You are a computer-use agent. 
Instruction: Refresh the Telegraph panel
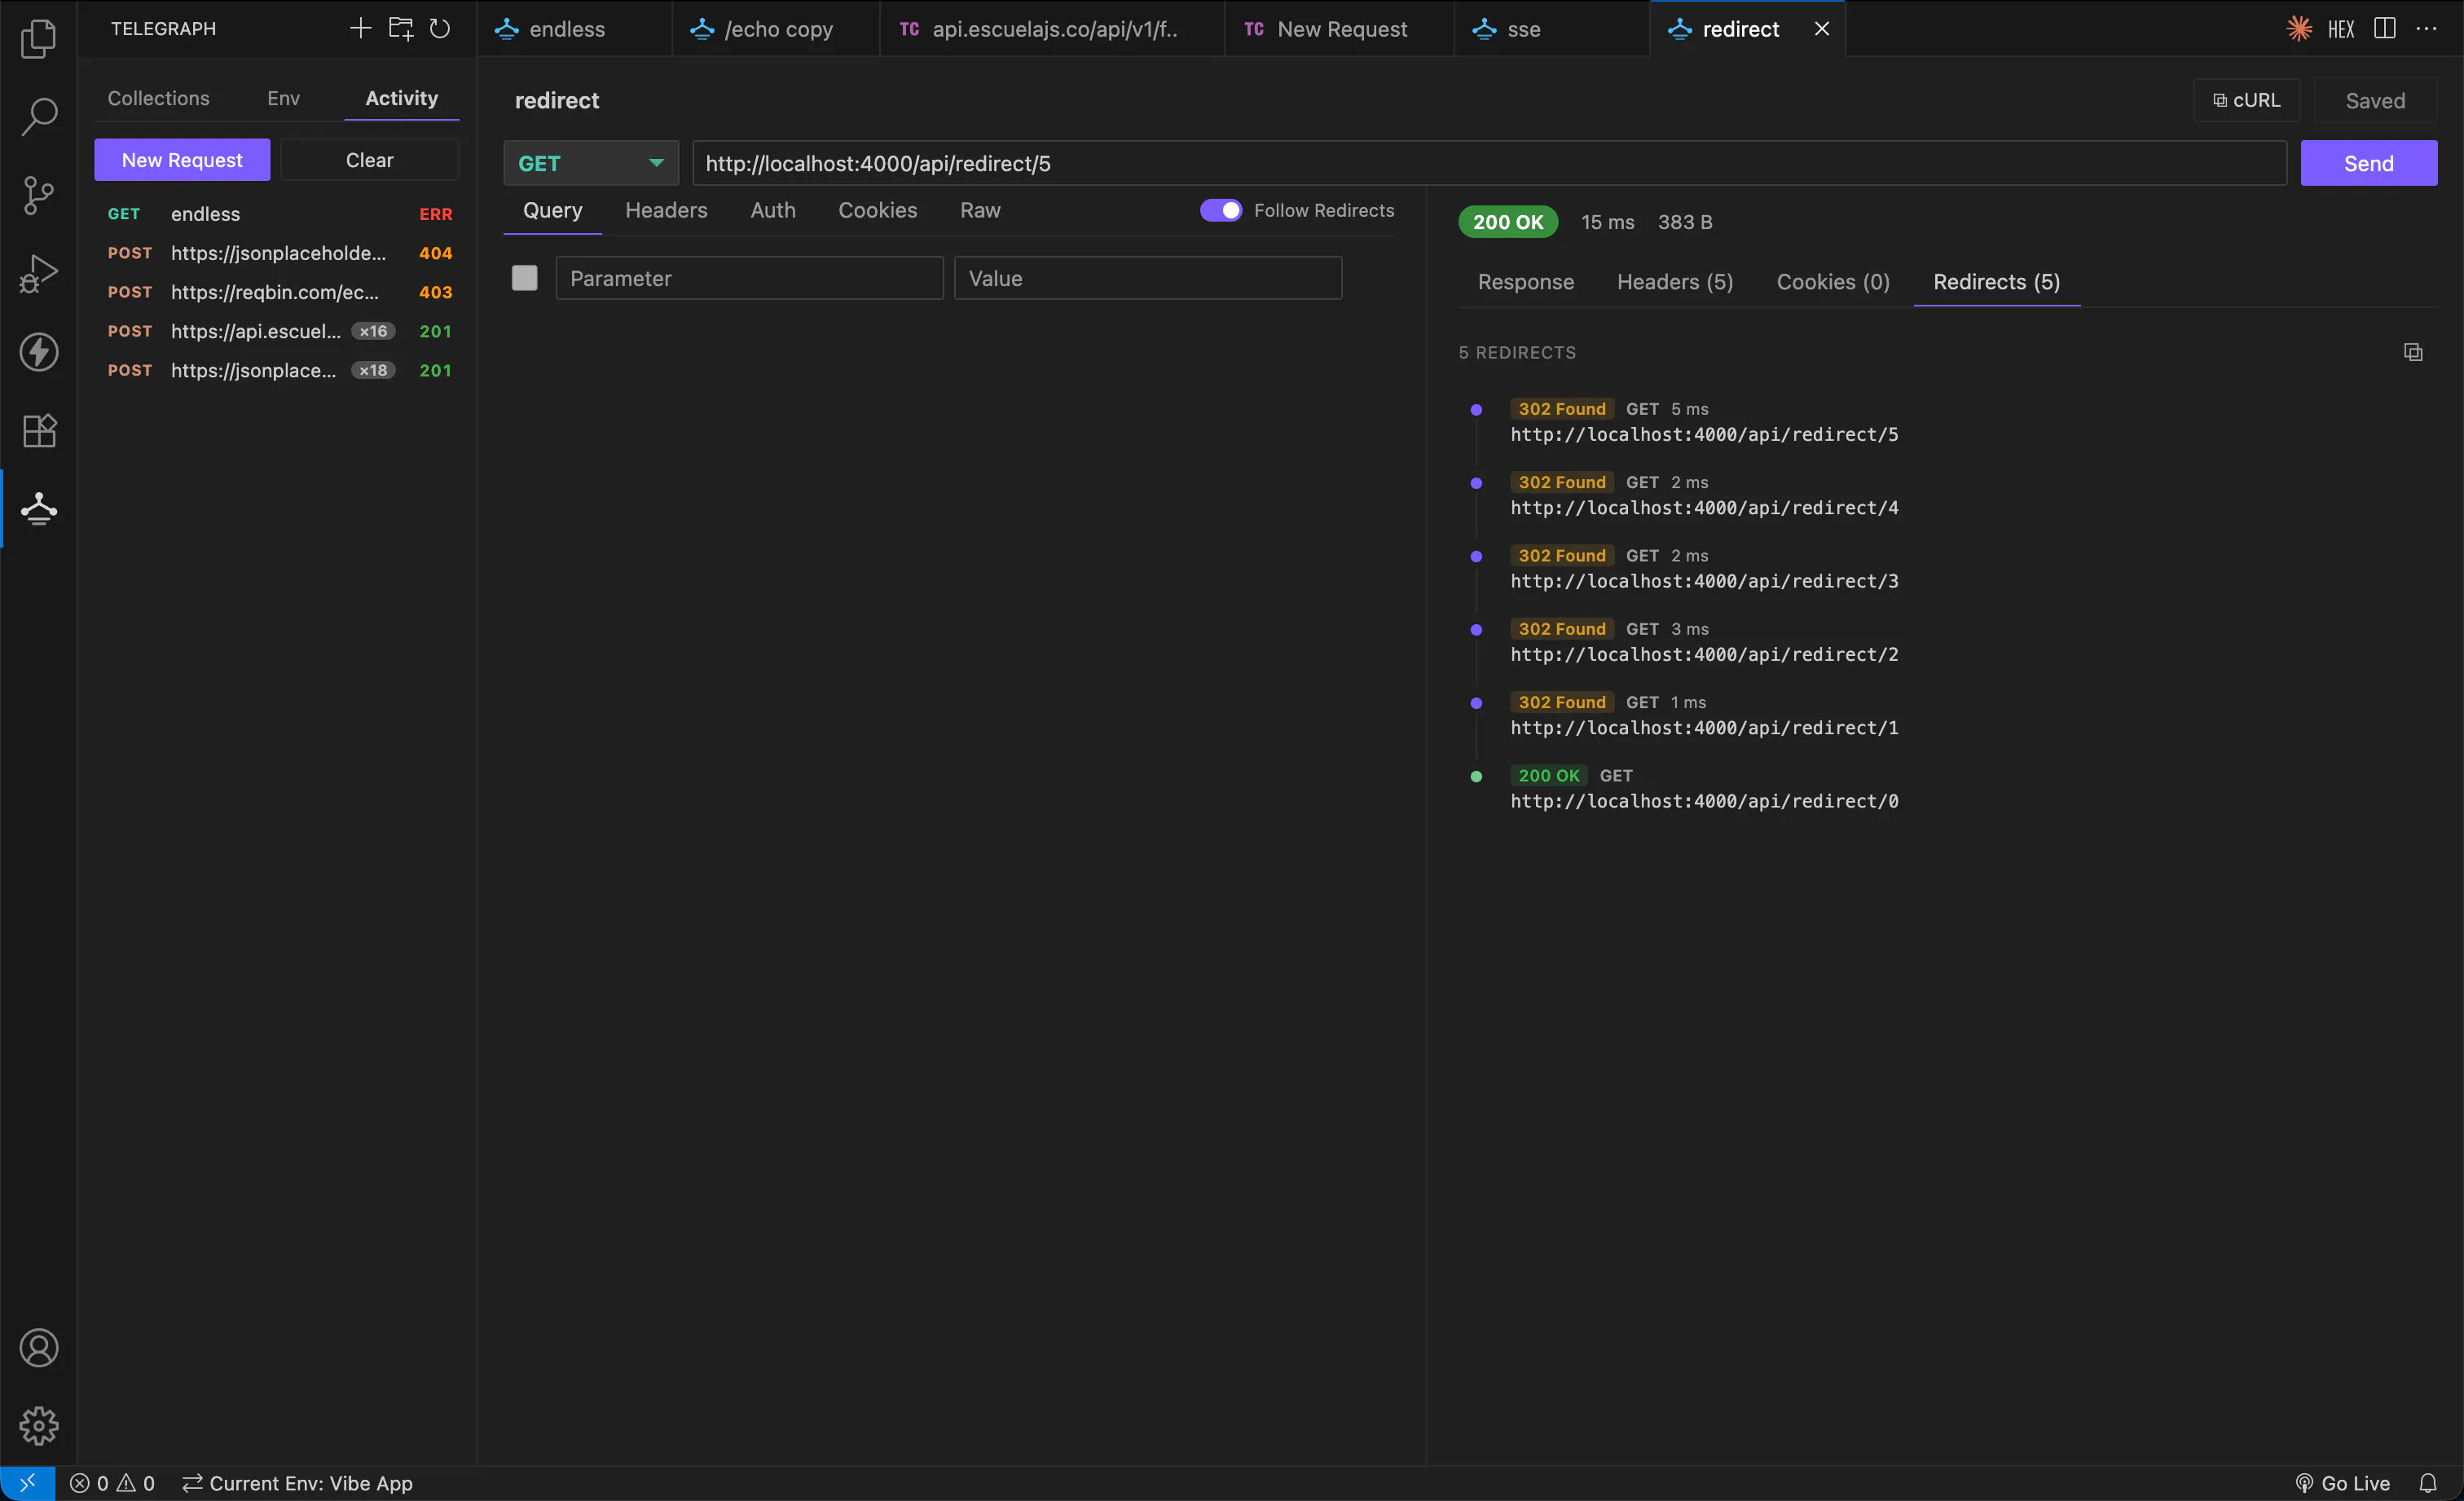pos(440,28)
